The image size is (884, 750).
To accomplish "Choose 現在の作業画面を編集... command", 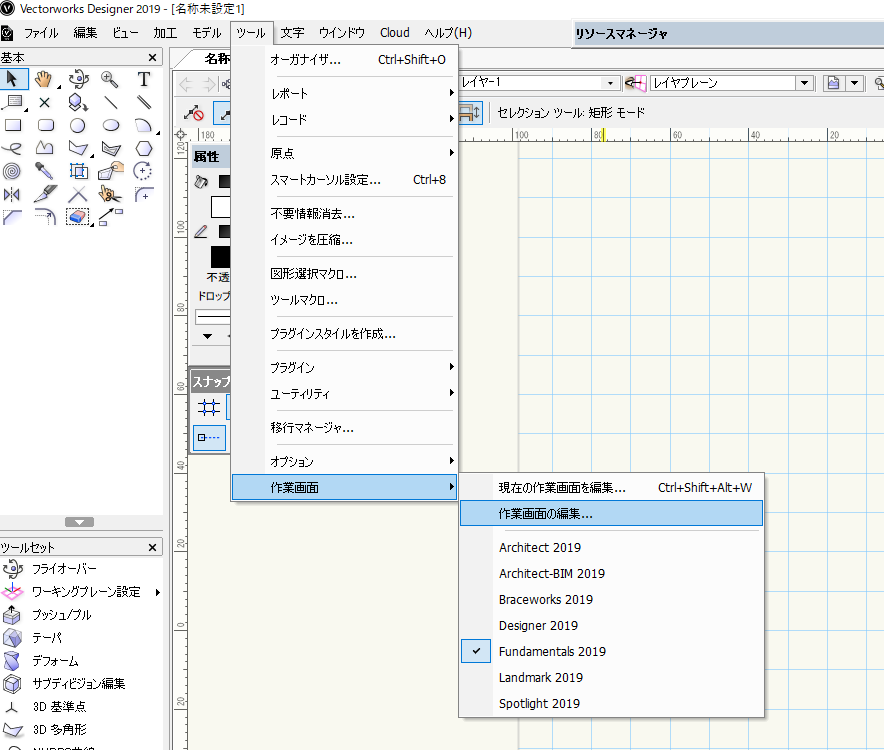I will [x=612, y=488].
